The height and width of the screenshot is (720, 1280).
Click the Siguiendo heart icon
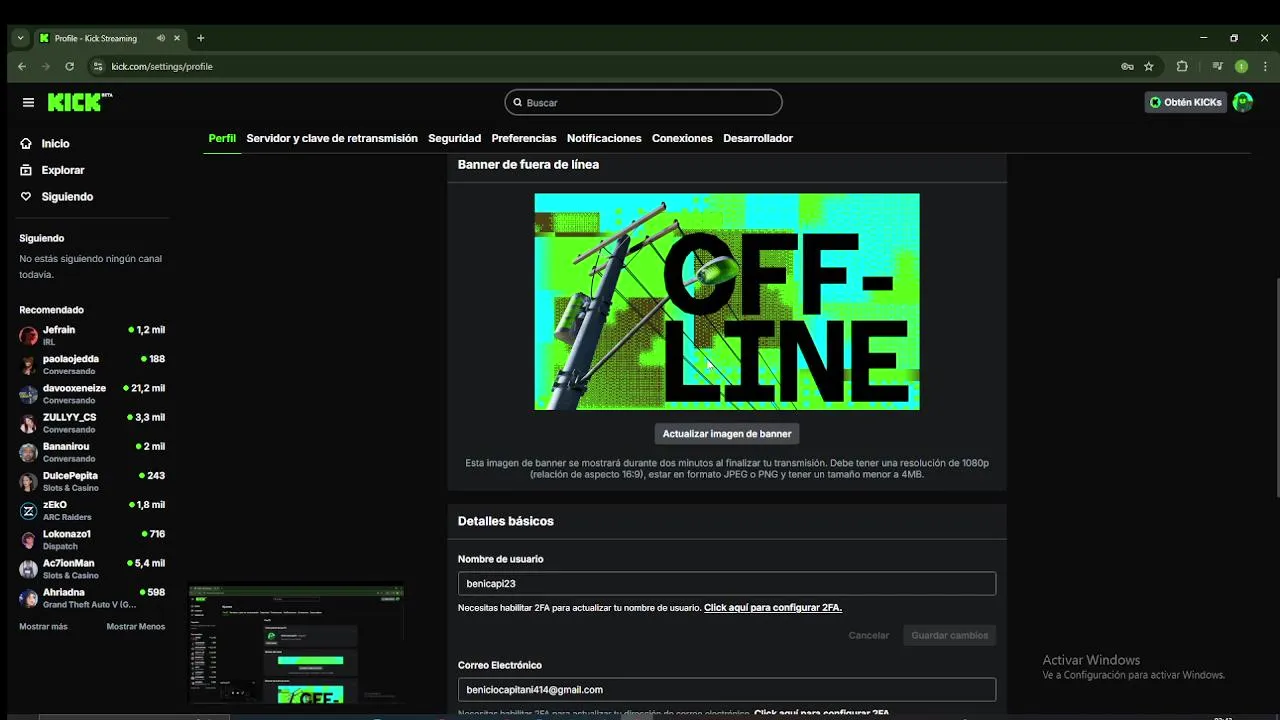coord(26,197)
